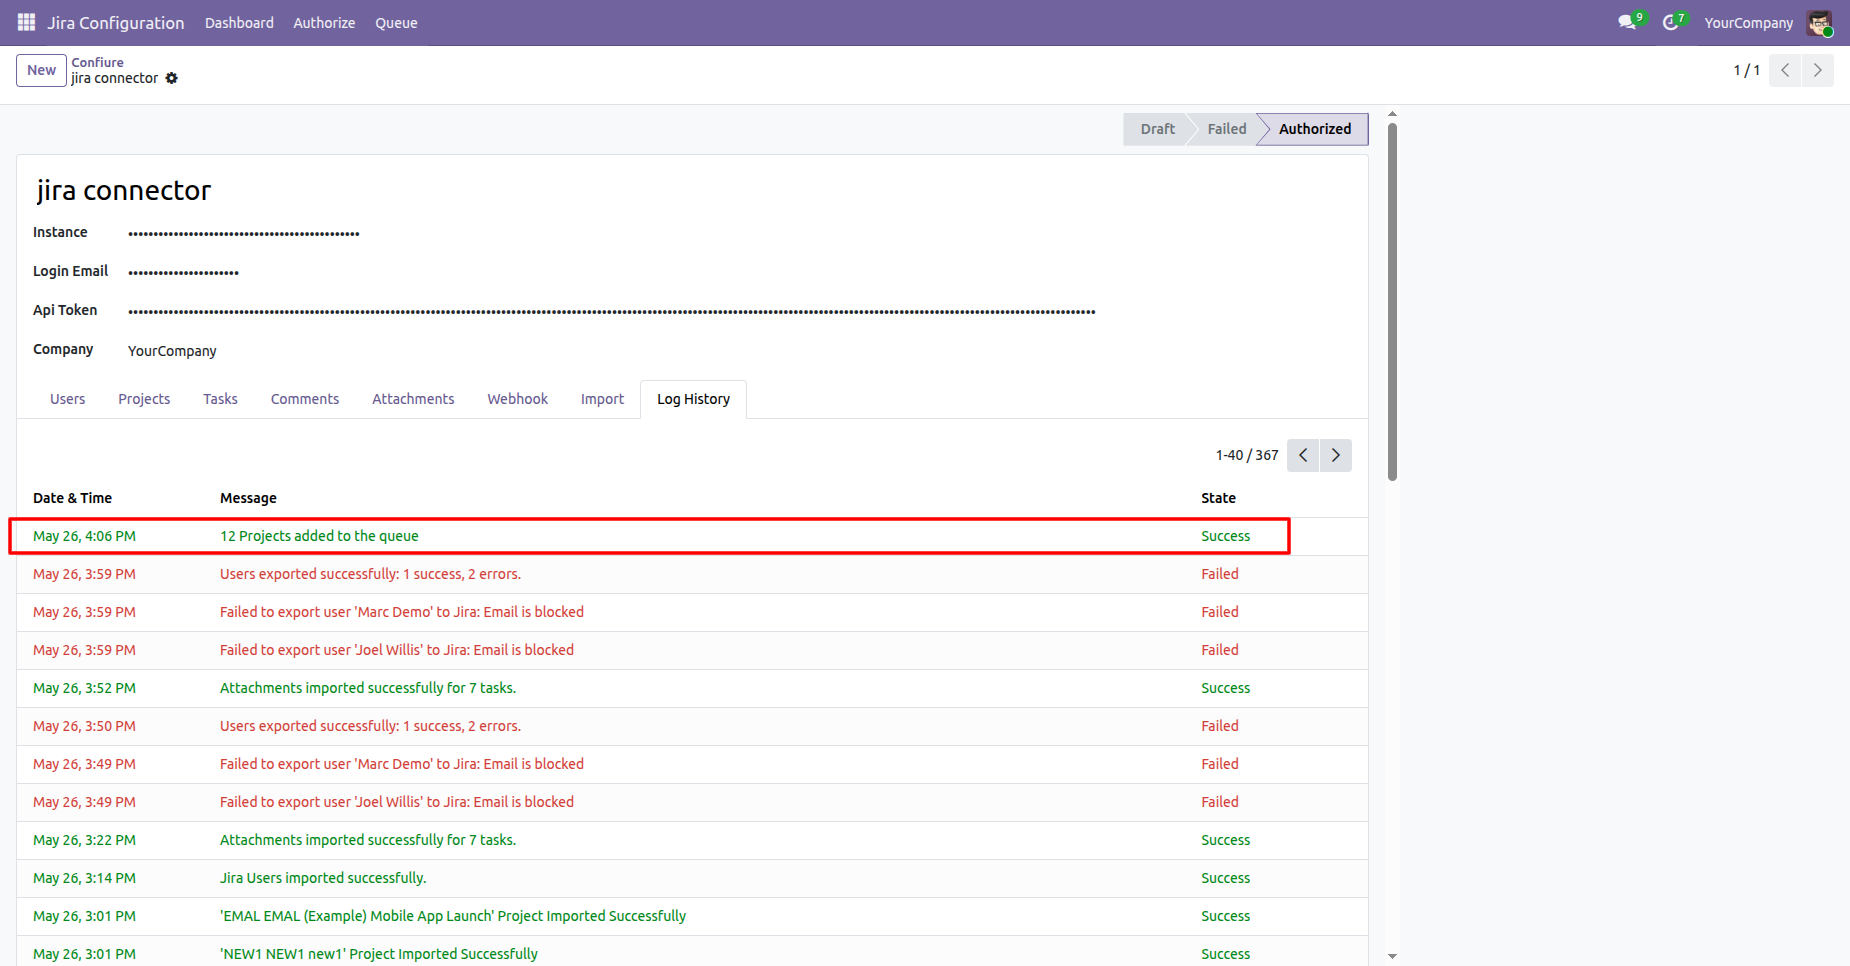Switch to the Tasks tab

tap(220, 399)
